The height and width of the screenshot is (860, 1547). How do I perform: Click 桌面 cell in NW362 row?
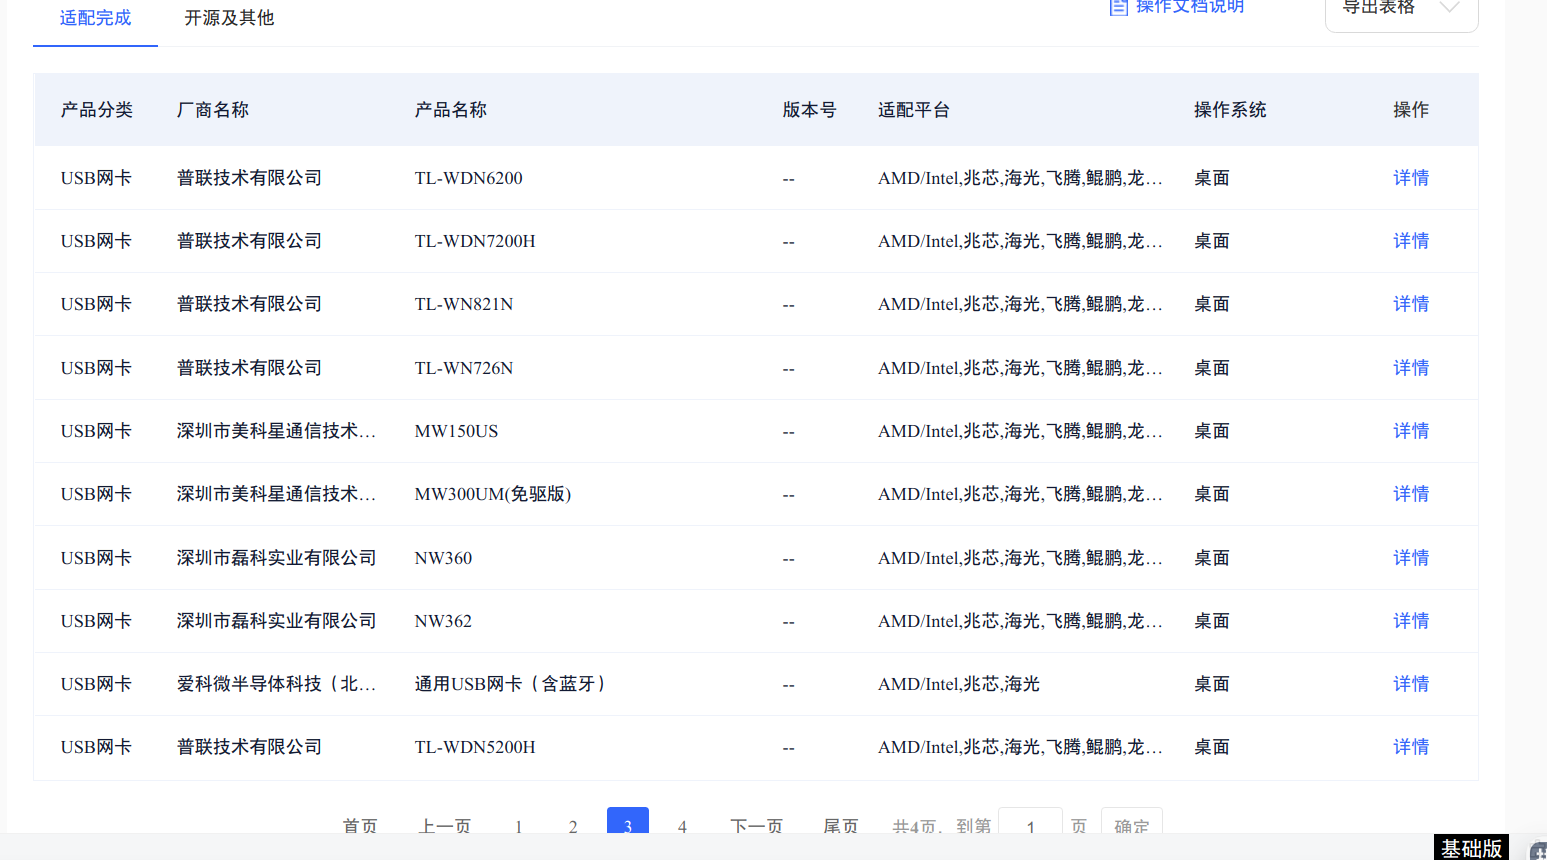click(x=1212, y=621)
